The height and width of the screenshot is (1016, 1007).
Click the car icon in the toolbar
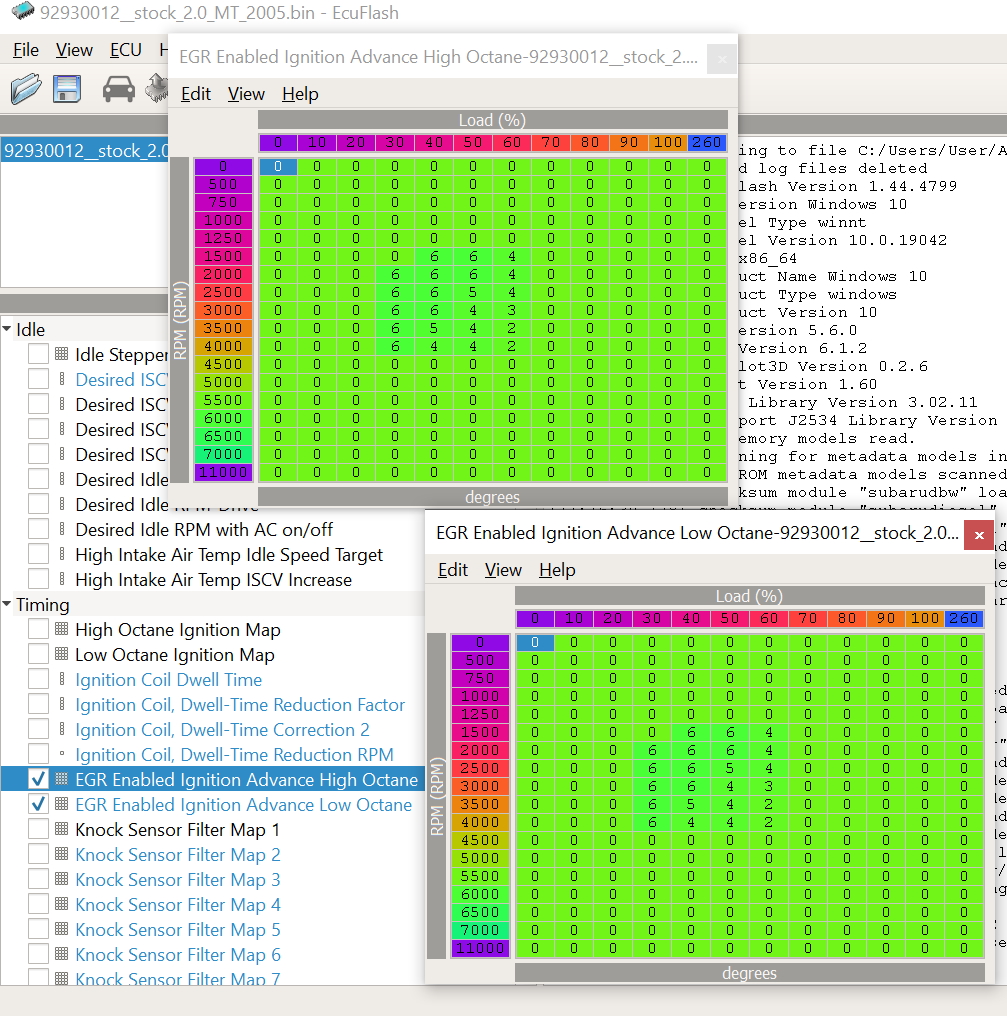point(119,89)
